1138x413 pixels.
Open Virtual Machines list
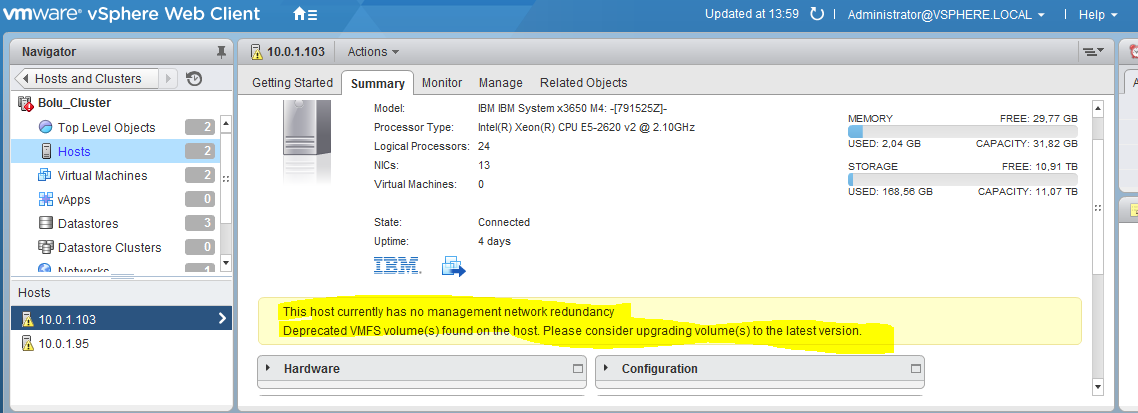point(115,175)
